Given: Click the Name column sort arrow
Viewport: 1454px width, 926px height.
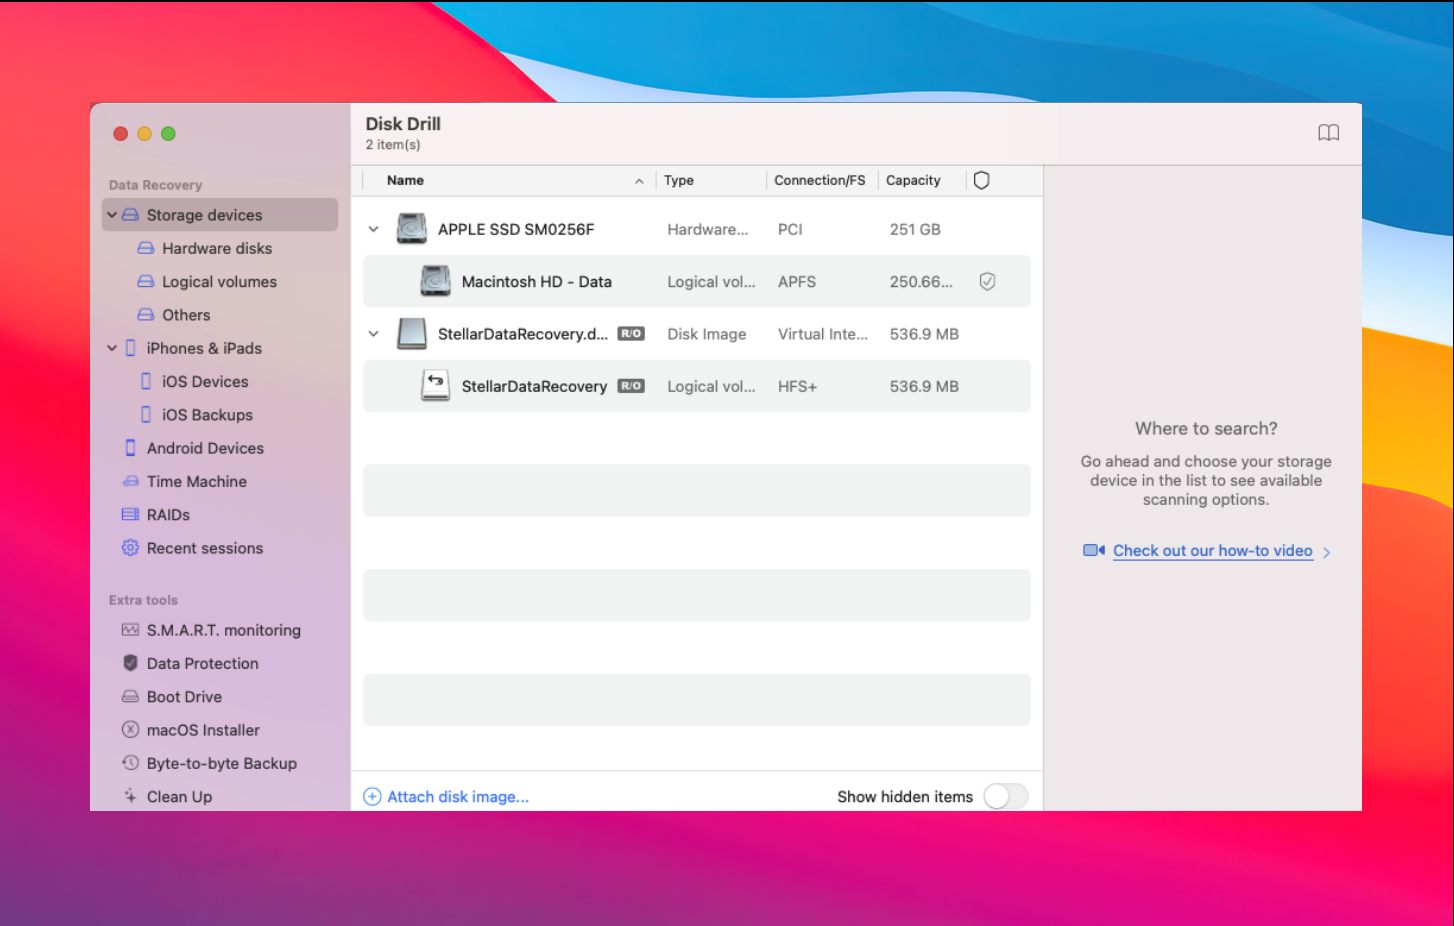Looking at the screenshot, I should [x=639, y=181].
